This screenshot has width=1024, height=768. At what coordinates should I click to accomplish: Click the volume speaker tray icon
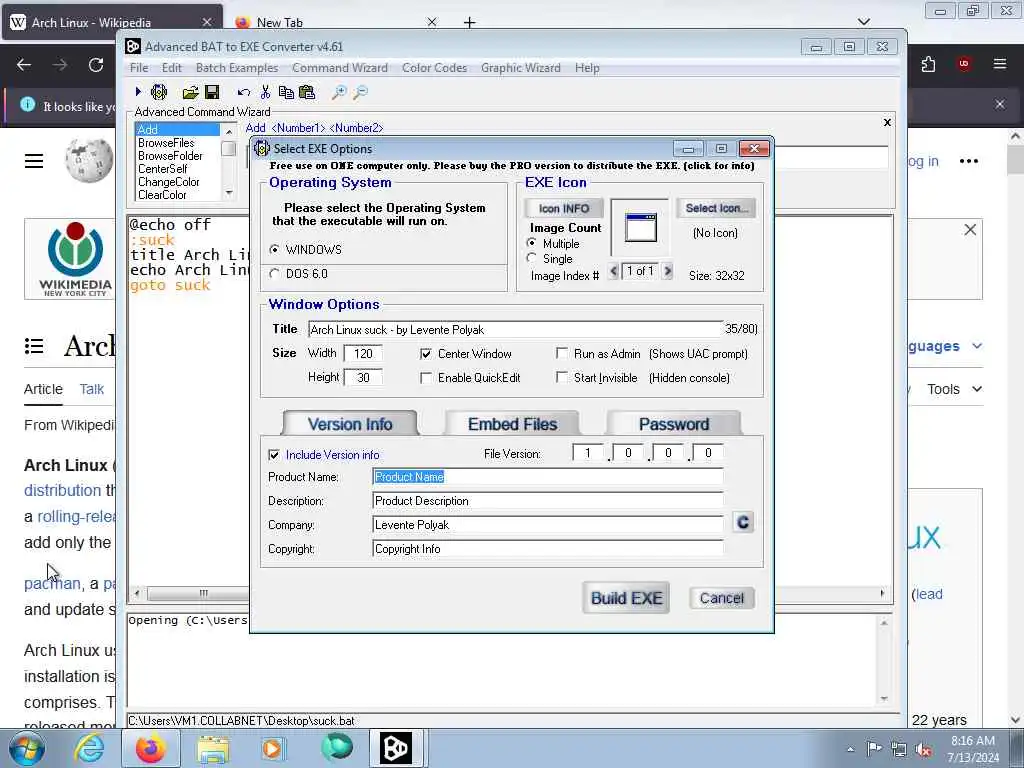[x=923, y=749]
